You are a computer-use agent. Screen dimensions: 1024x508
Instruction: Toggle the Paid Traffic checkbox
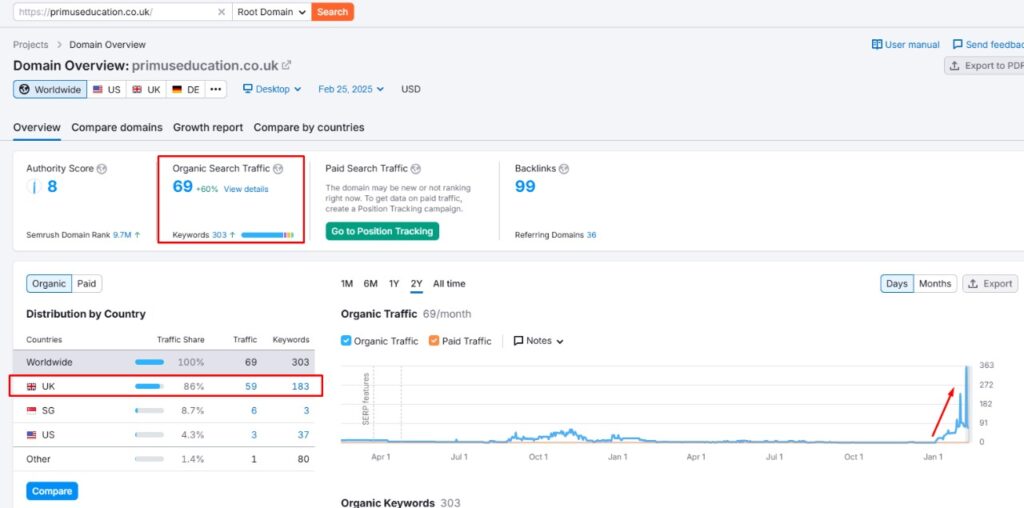coord(434,341)
